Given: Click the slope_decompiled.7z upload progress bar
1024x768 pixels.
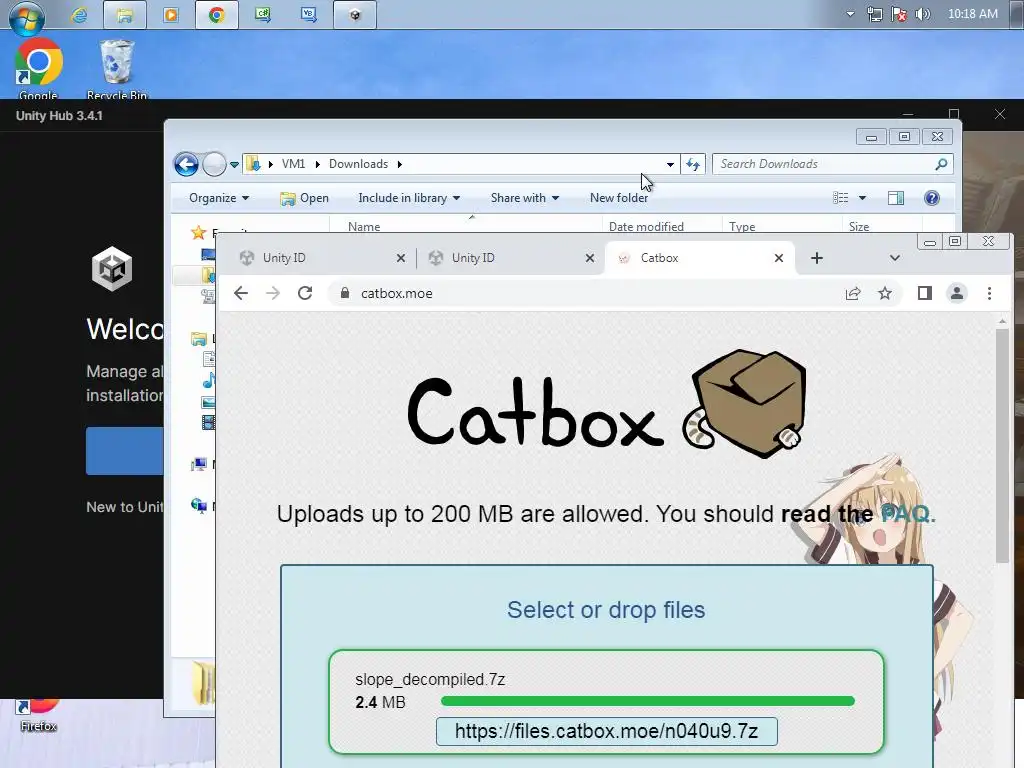Looking at the screenshot, I should point(647,701).
